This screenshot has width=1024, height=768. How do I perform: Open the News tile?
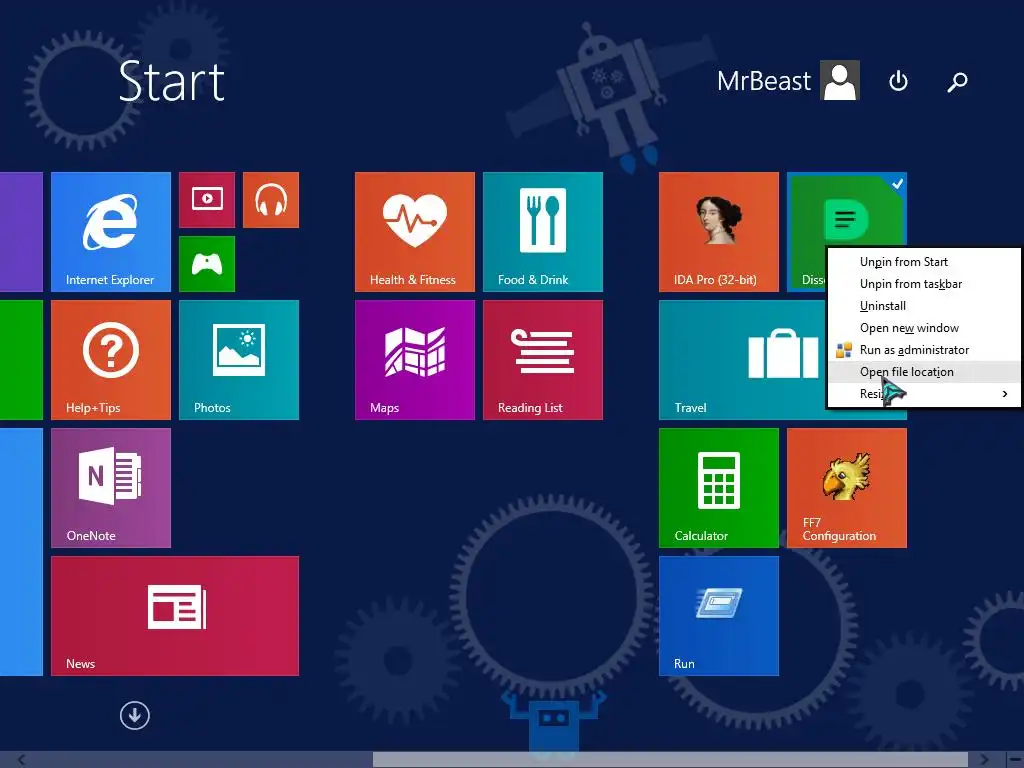tap(175, 616)
